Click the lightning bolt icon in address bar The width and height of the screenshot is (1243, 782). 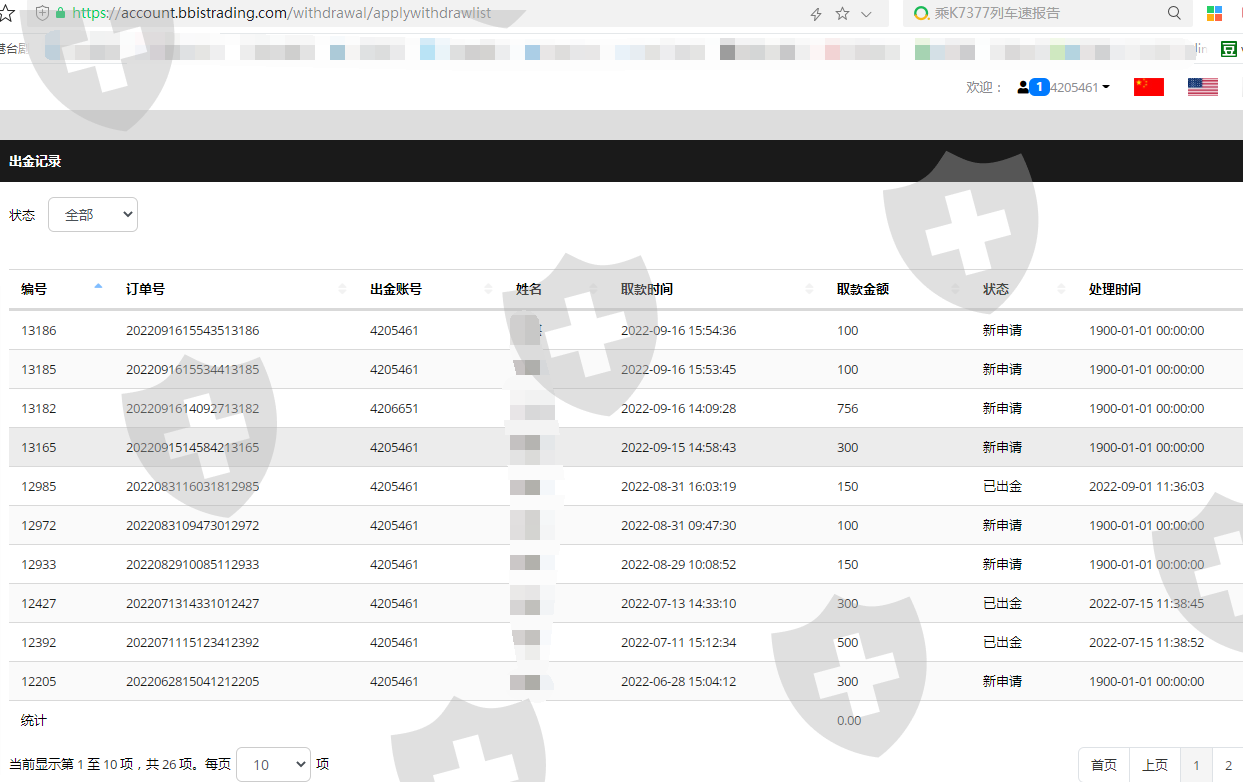point(816,14)
